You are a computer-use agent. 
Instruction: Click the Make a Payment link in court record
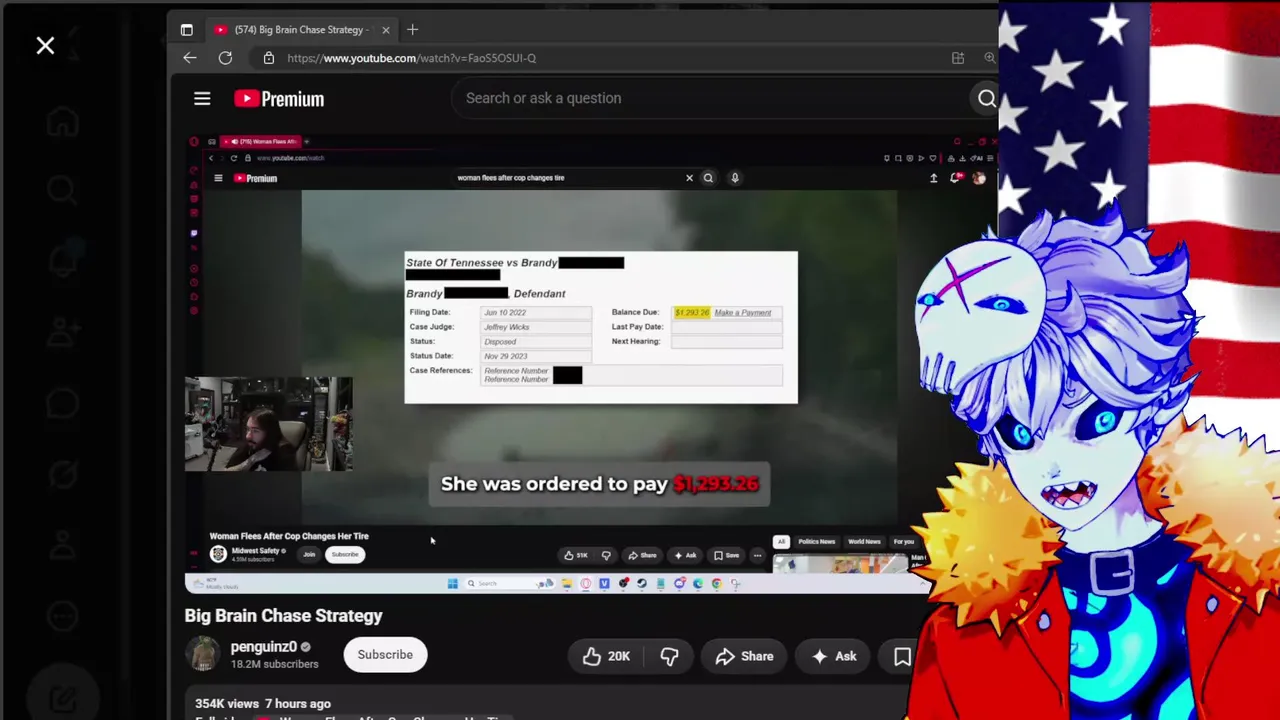[743, 313]
